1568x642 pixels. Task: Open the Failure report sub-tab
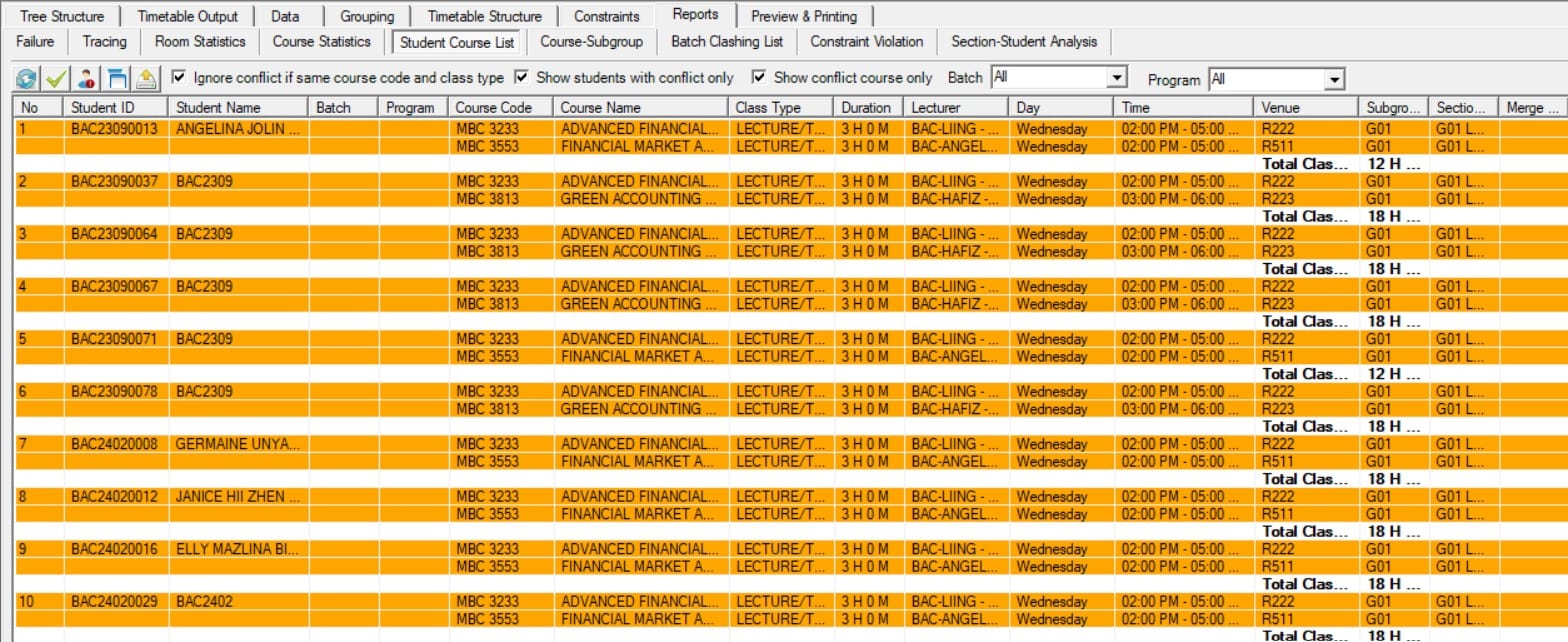34,42
